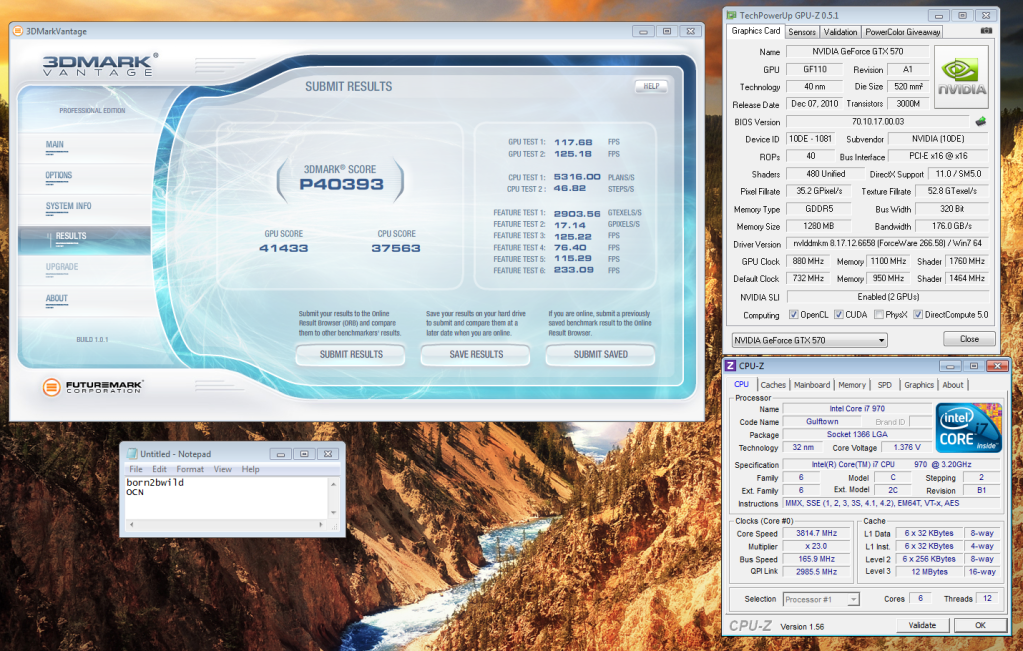
Task: Select the Graphics Card tab in GPU-Z
Action: pyautogui.click(x=756, y=31)
